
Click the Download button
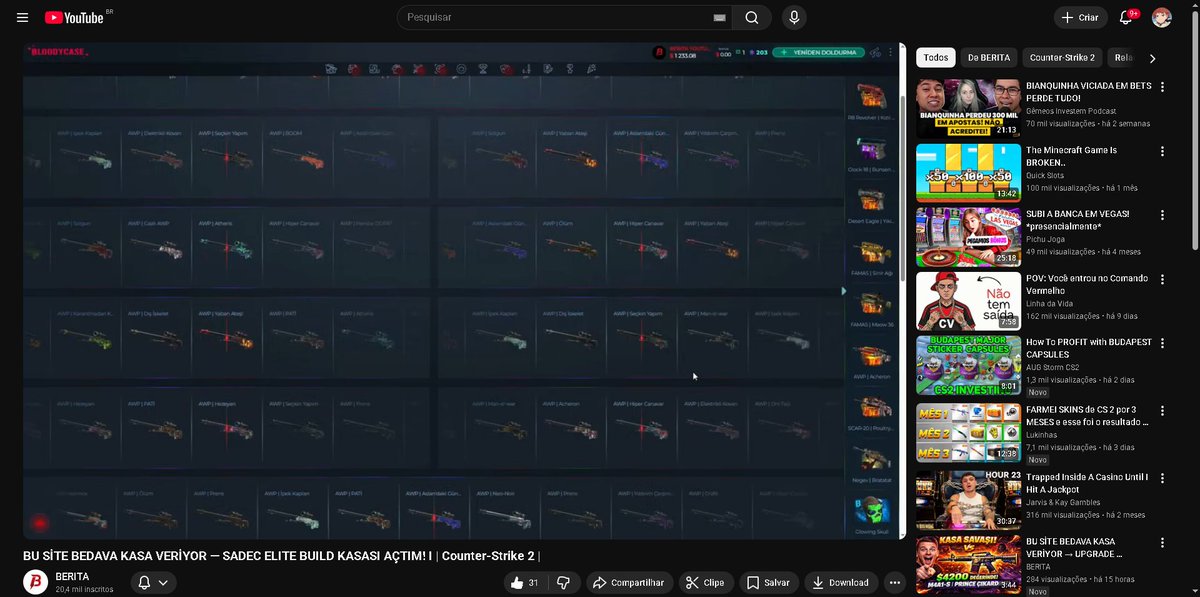tap(840, 582)
